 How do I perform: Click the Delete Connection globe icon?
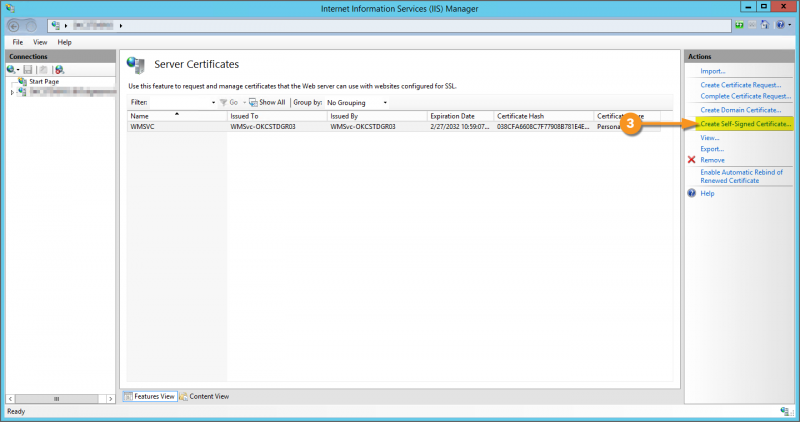pos(59,69)
